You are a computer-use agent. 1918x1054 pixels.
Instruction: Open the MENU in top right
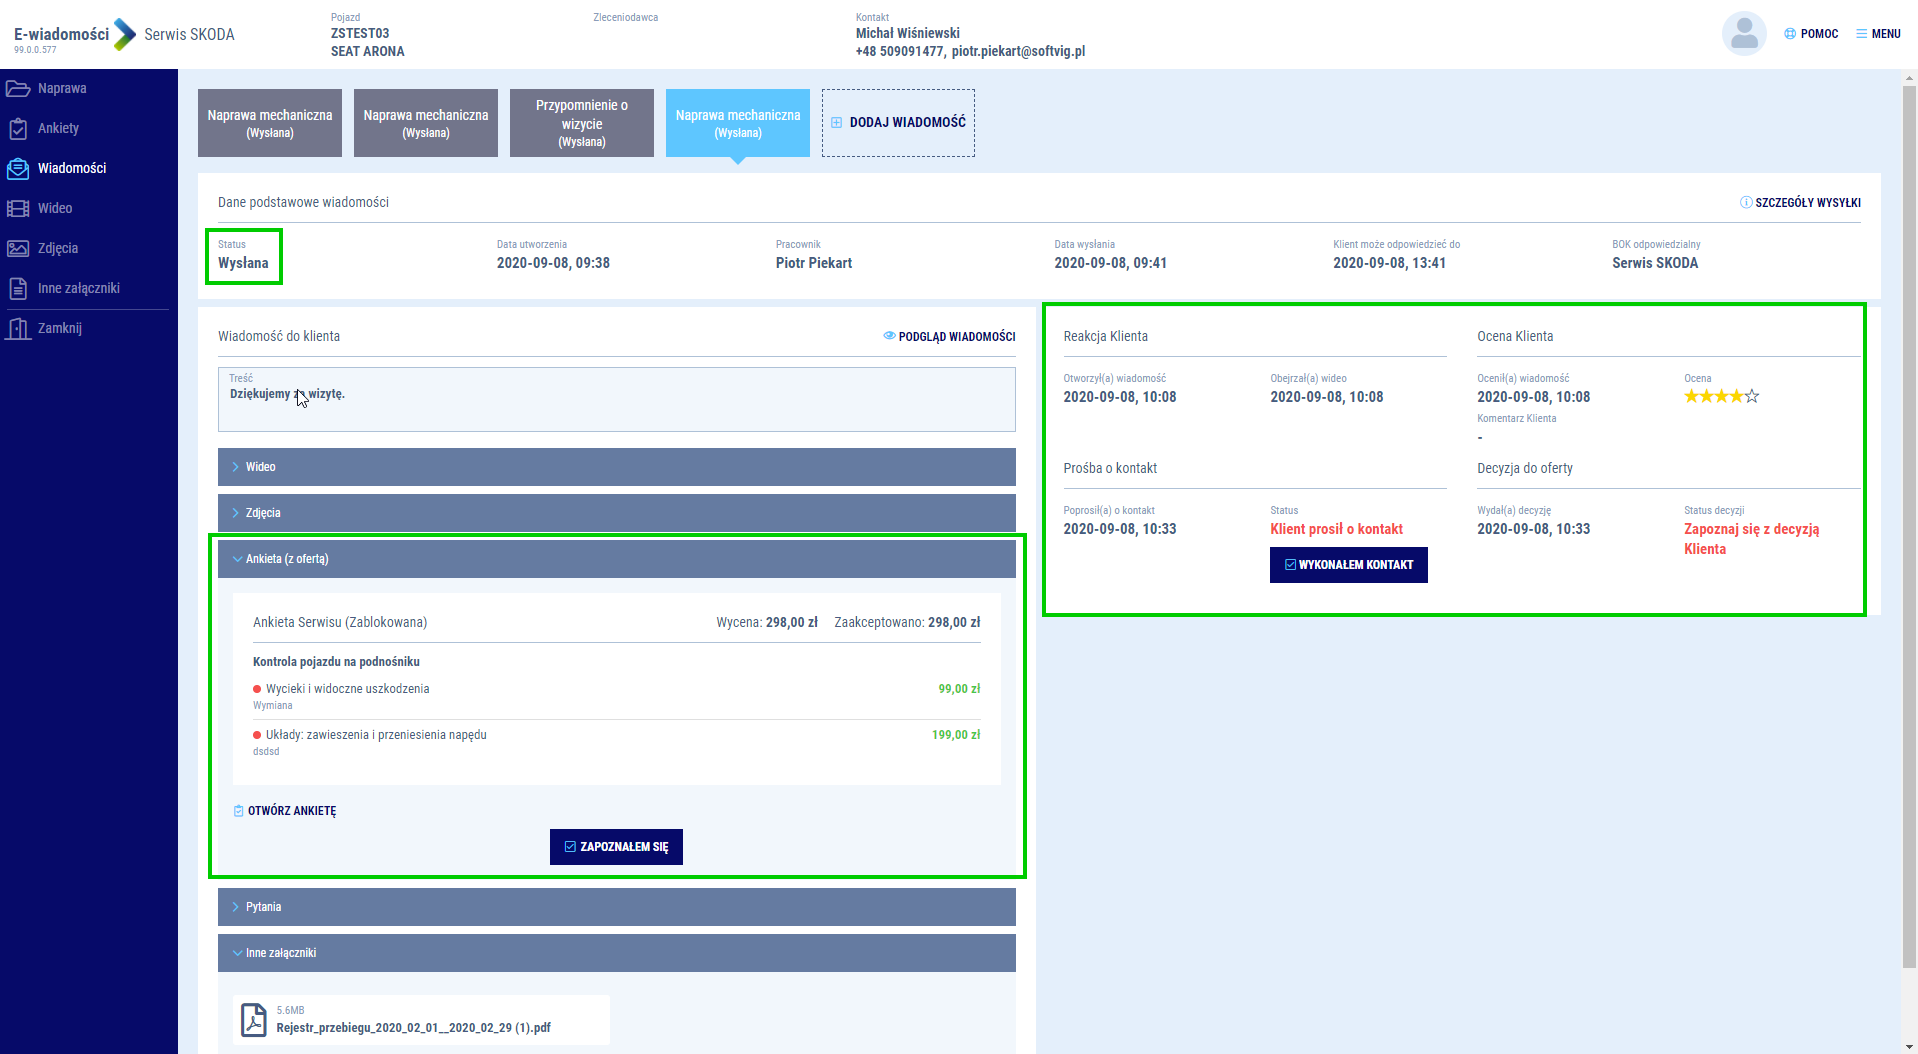pyautogui.click(x=1878, y=34)
